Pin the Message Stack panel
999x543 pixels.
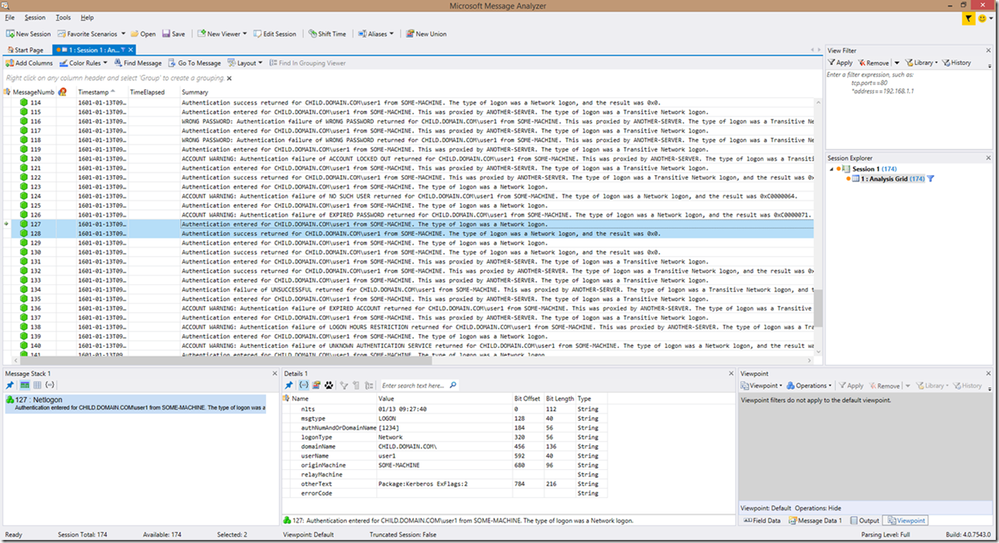10,385
